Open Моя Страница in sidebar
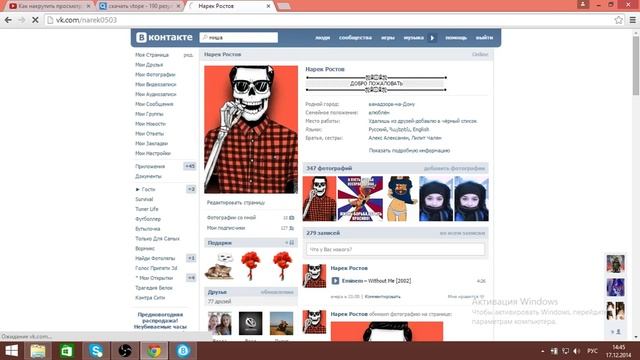This screenshot has height=360, width=640. (152, 55)
